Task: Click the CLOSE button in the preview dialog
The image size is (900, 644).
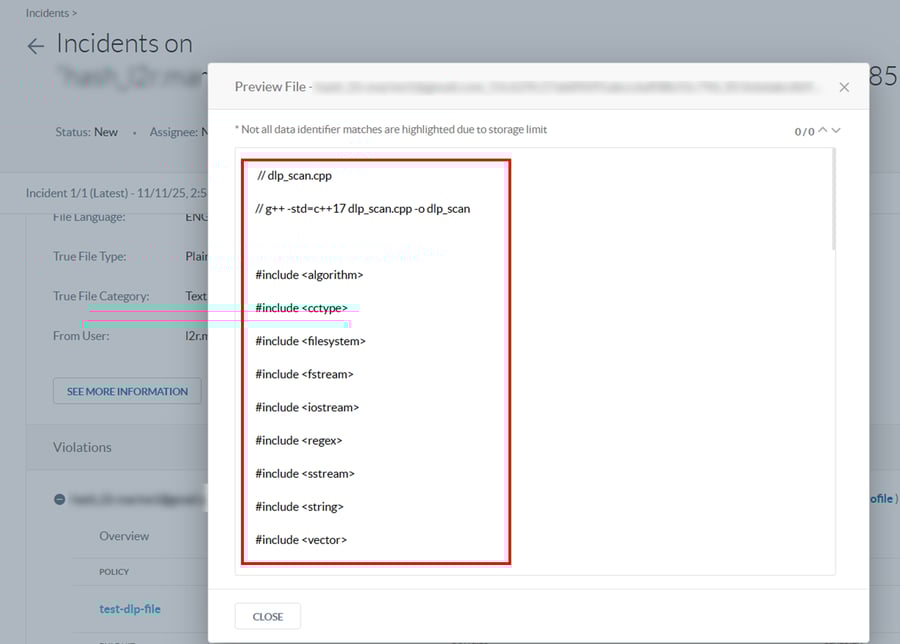Action: click(267, 616)
